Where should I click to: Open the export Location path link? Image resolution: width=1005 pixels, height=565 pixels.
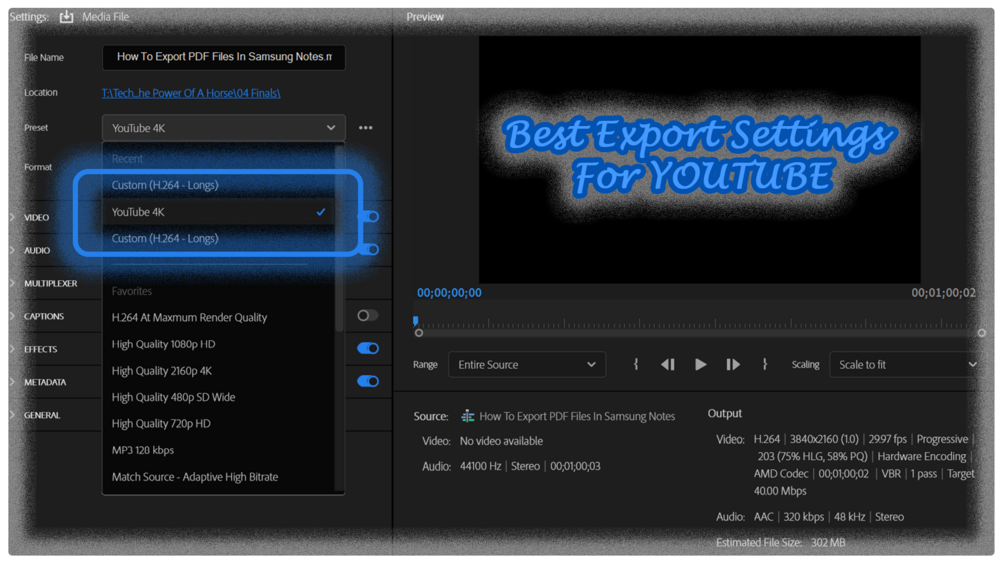[x=191, y=93]
